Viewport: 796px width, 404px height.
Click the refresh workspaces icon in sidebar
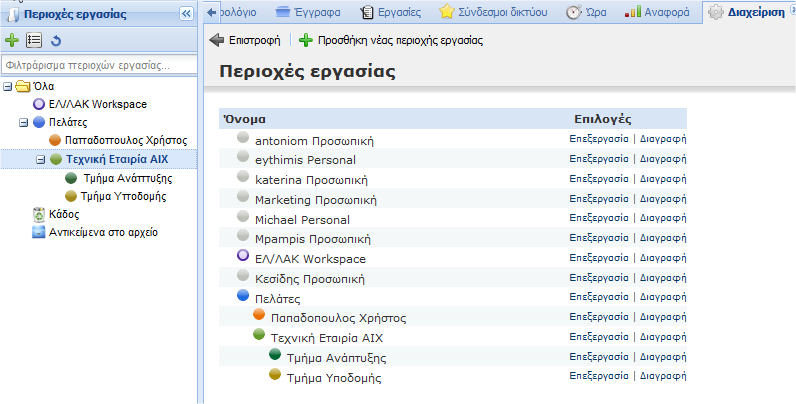click(x=56, y=40)
